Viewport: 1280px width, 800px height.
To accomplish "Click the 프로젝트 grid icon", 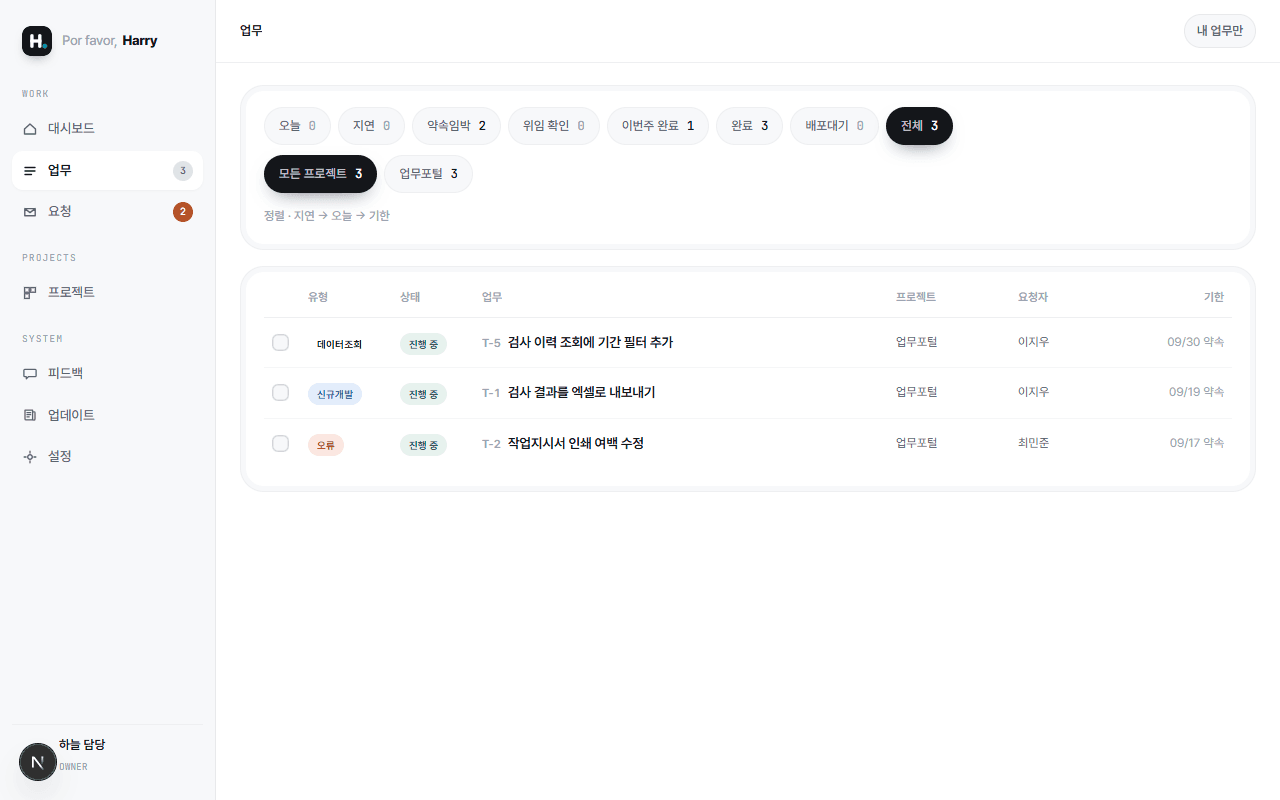I will [x=30, y=293].
